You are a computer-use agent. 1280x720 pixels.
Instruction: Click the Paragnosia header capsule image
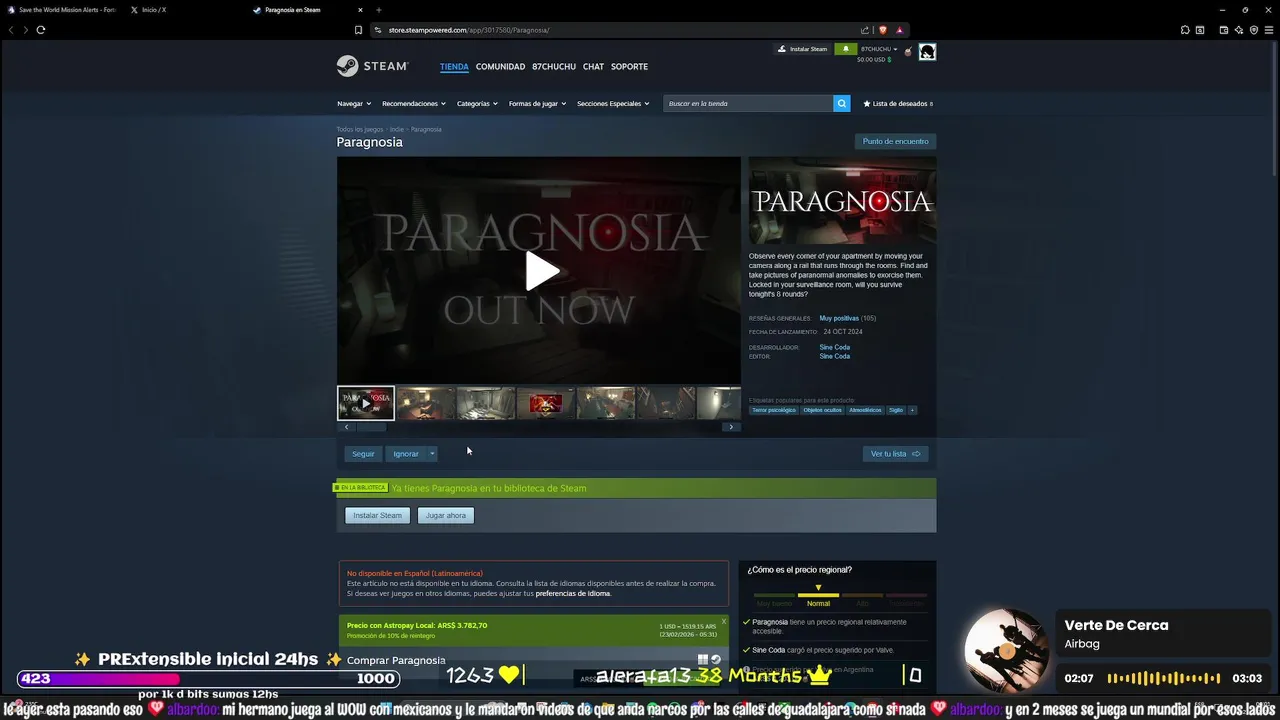[843, 200]
